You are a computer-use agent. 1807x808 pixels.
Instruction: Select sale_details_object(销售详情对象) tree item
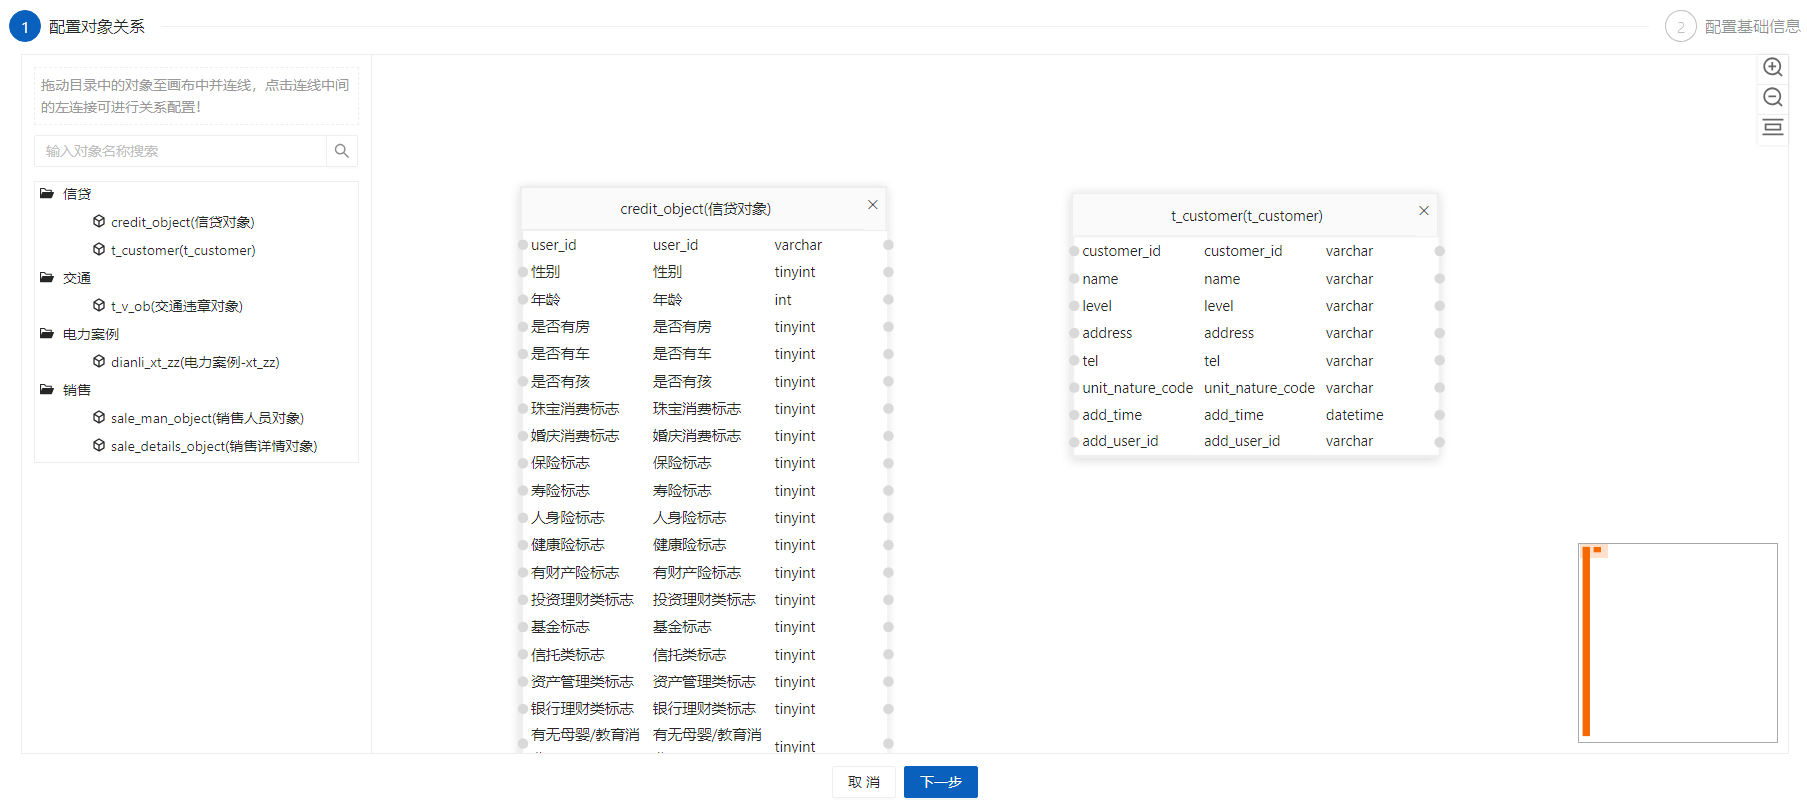[214, 446]
